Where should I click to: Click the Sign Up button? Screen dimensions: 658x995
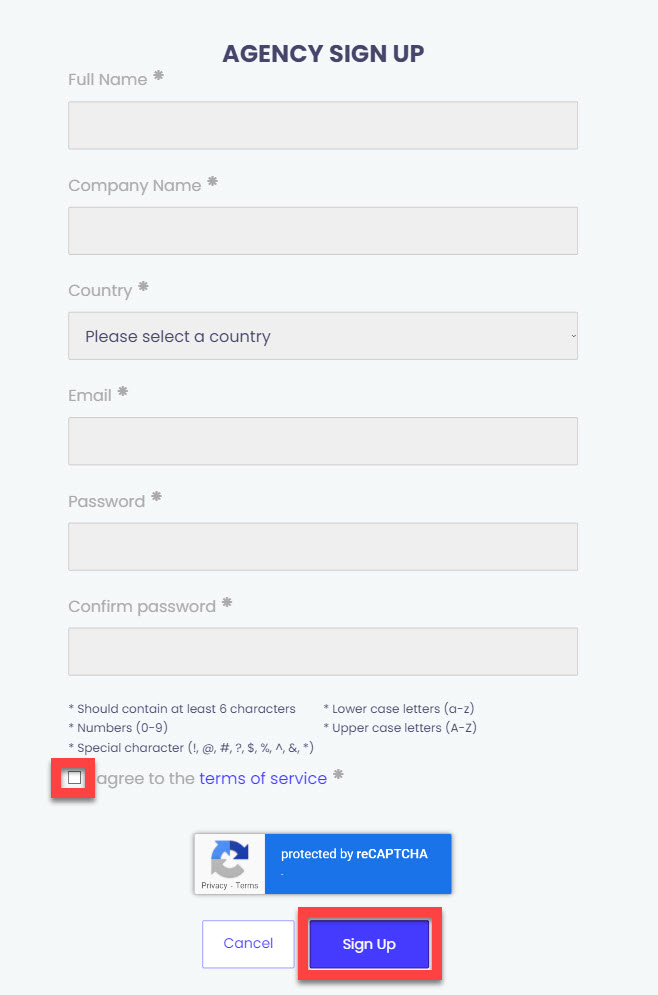pos(369,944)
